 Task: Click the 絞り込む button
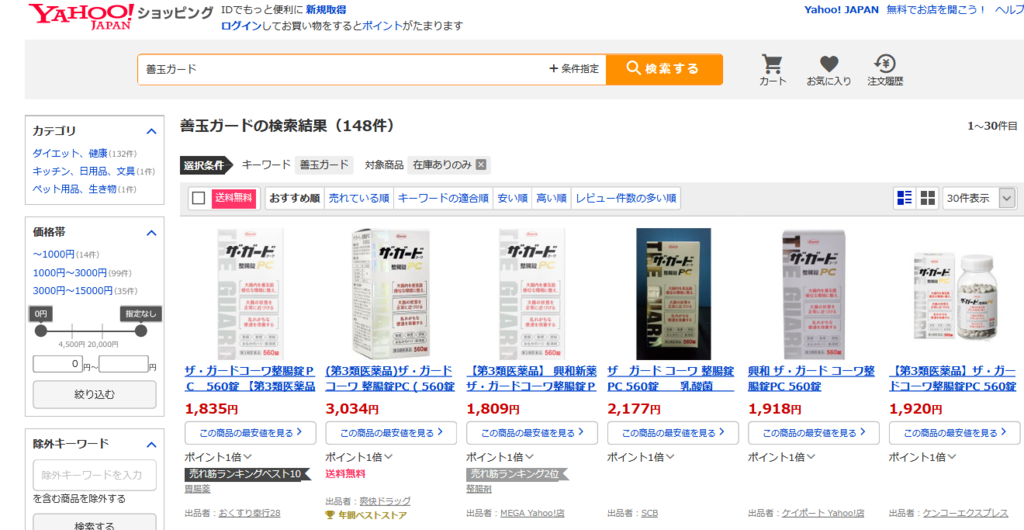(95, 394)
